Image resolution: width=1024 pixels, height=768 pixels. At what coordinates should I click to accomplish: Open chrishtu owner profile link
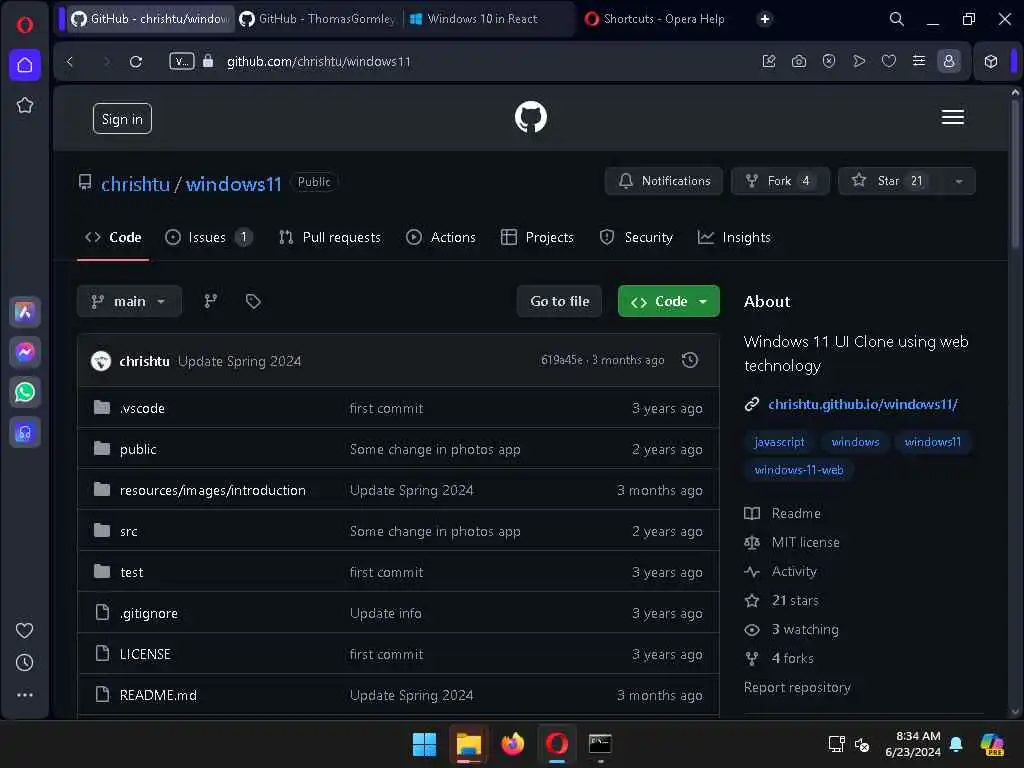tap(135, 184)
